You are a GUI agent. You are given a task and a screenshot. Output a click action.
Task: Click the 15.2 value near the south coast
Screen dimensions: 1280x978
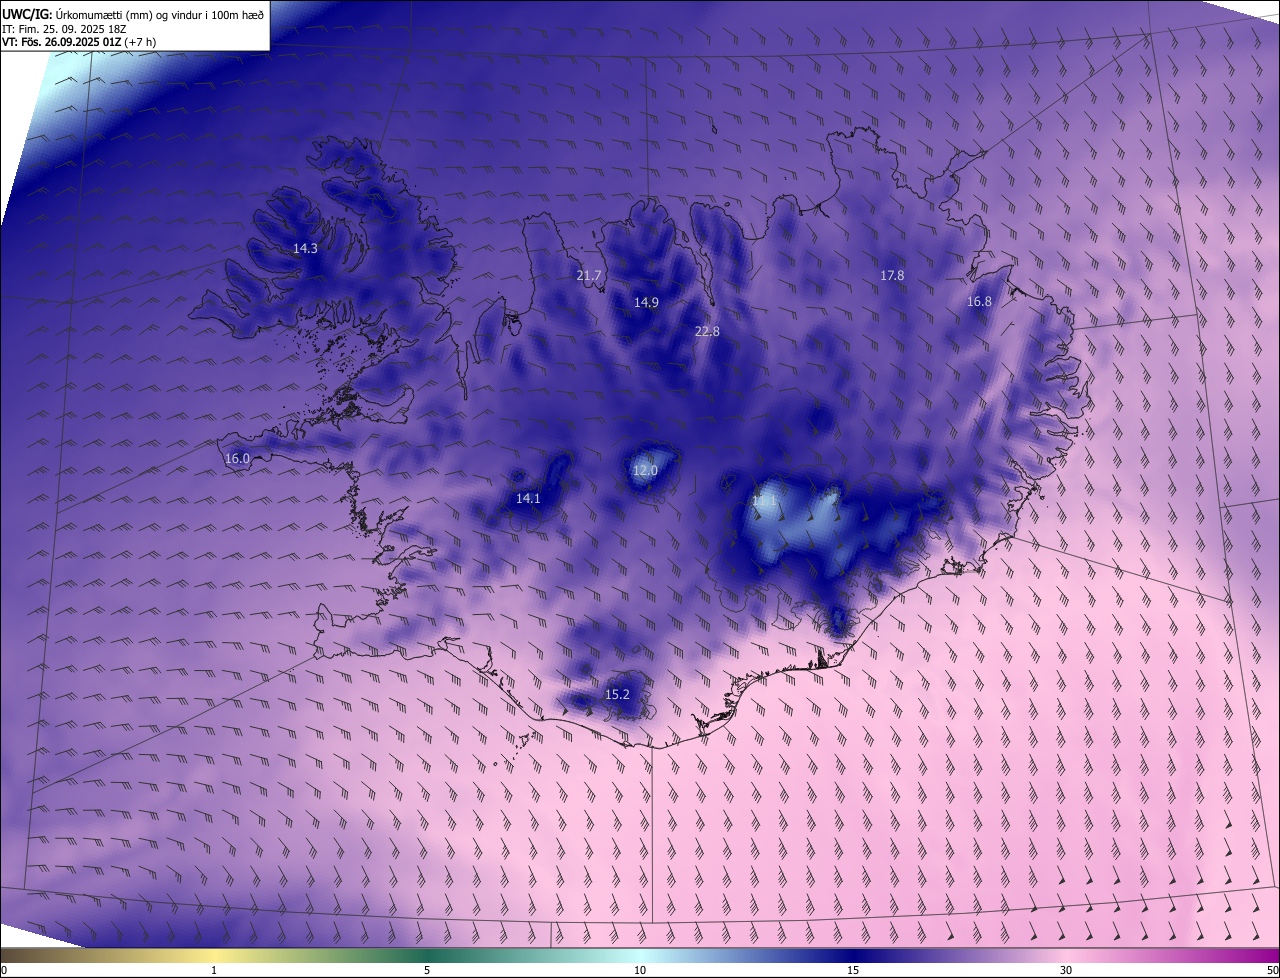(x=617, y=694)
